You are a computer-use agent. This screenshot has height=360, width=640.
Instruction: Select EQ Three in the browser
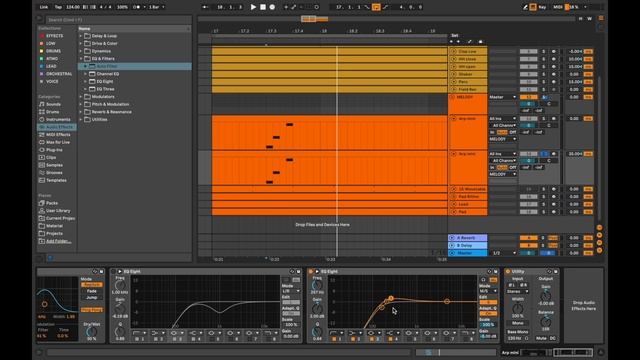pyautogui.click(x=105, y=89)
